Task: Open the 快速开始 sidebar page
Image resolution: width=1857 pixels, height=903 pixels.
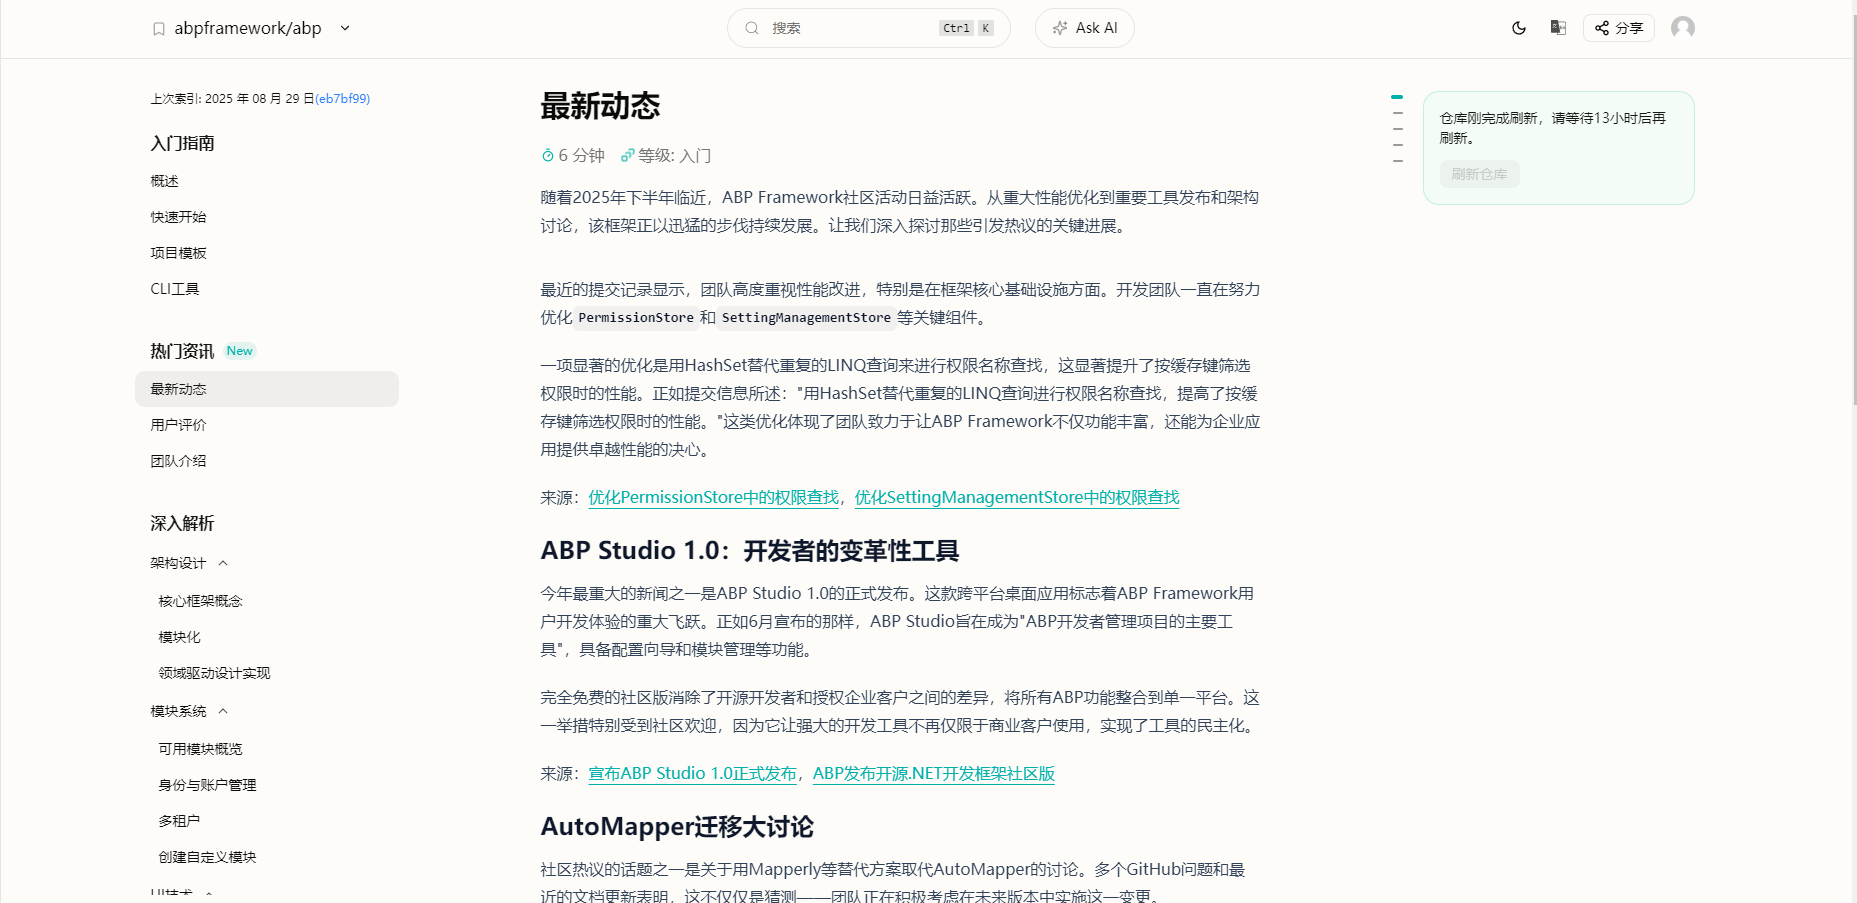Action: [179, 217]
